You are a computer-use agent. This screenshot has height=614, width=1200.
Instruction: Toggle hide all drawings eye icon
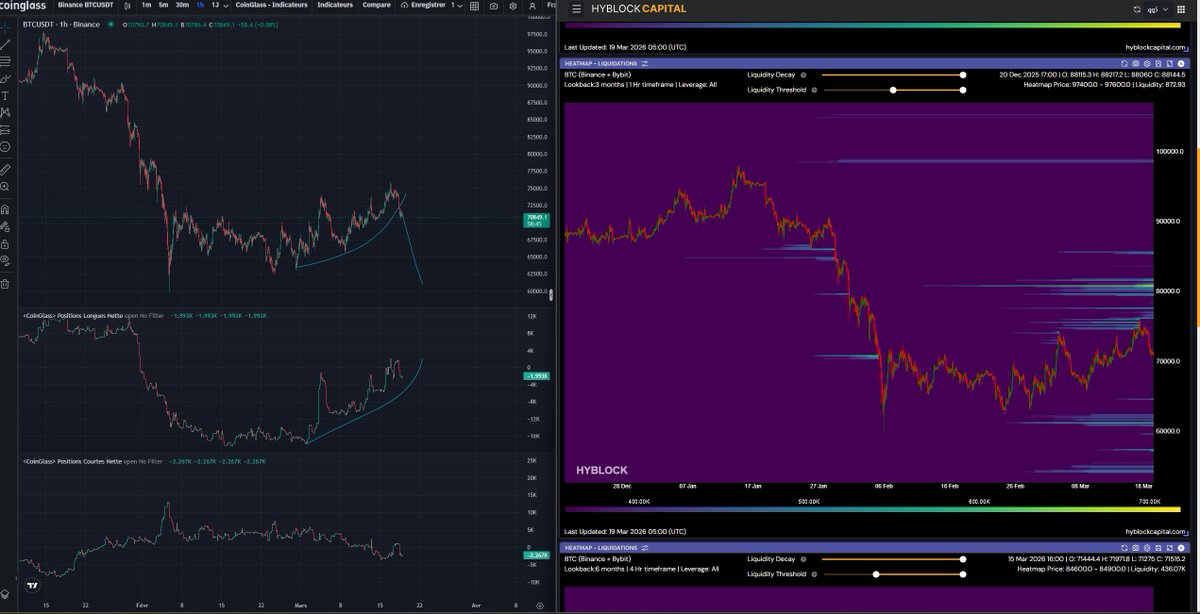click(x=6, y=260)
